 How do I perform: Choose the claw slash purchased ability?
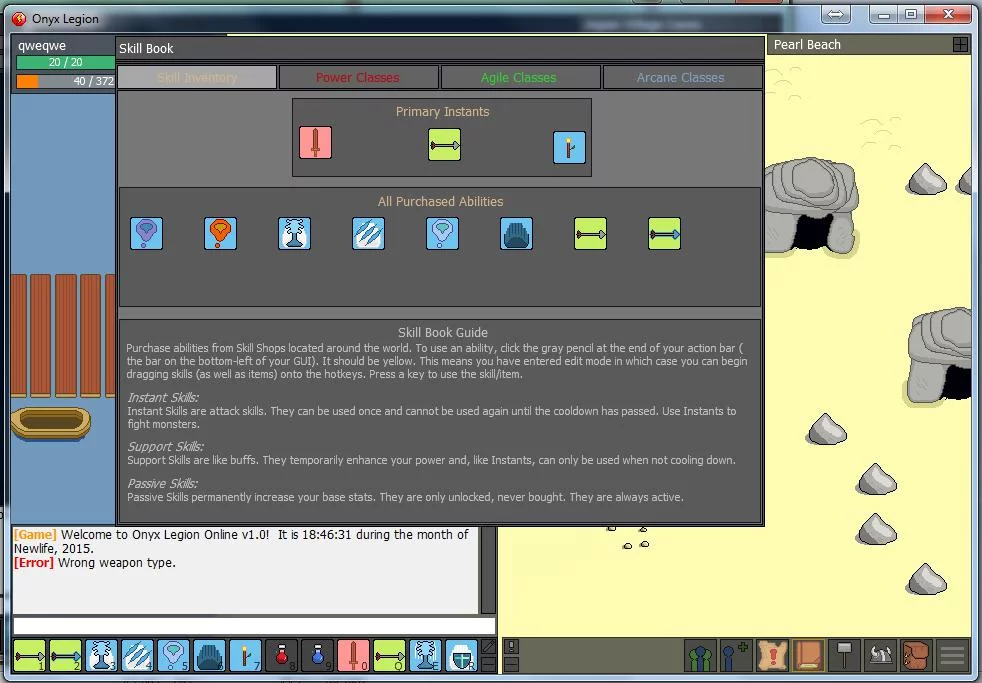coord(368,234)
